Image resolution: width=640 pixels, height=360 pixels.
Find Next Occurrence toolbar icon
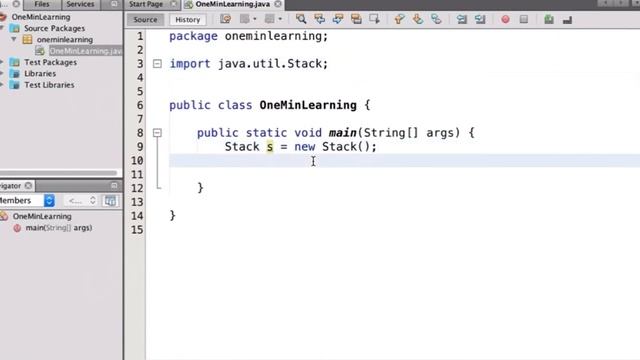[338, 19]
